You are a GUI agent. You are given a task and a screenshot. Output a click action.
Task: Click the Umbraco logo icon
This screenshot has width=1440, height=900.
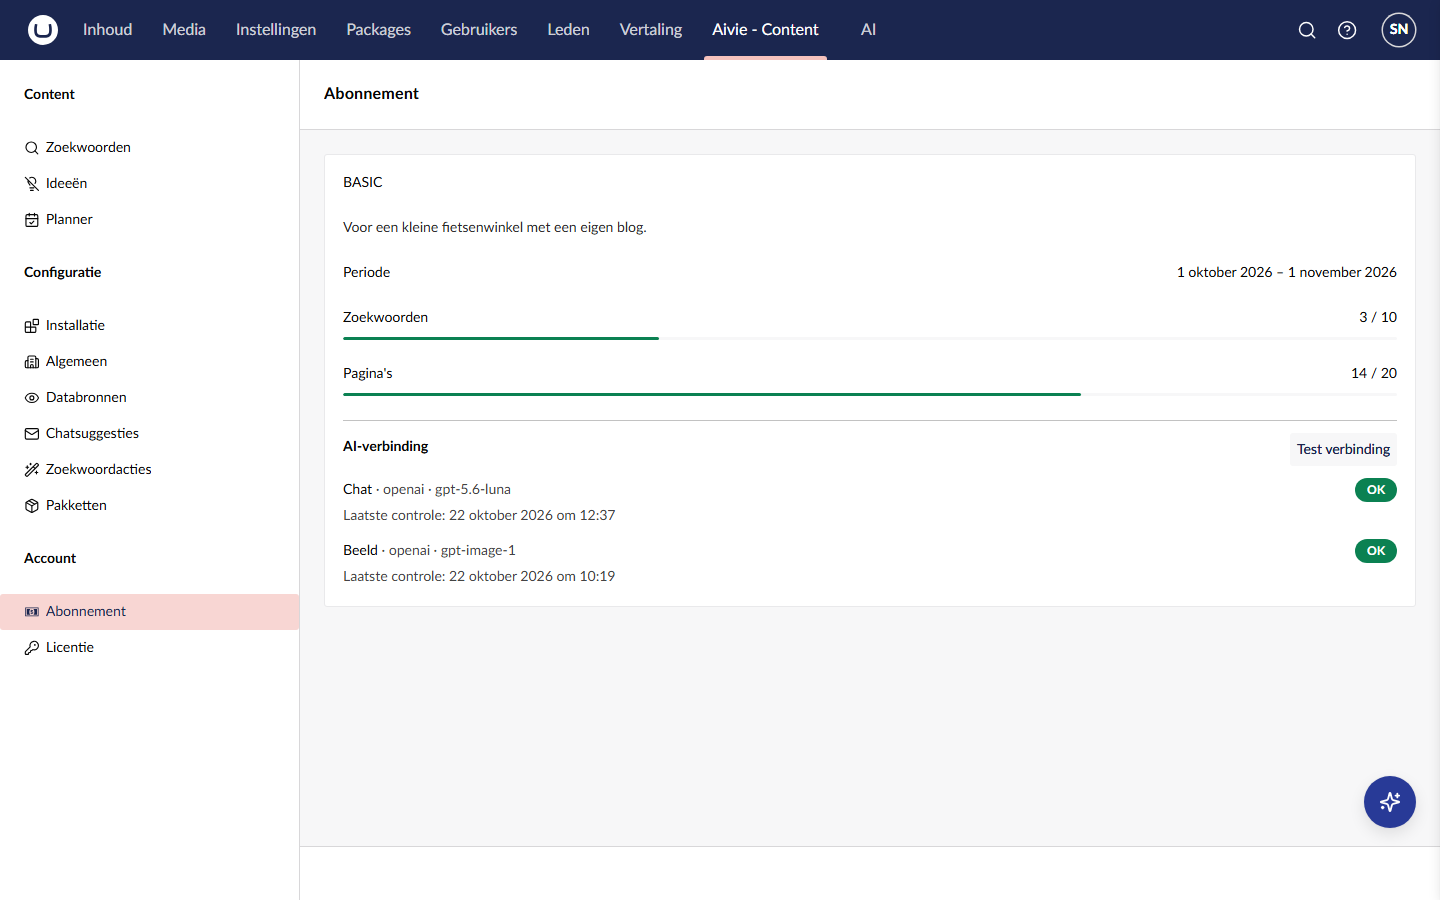[43, 30]
